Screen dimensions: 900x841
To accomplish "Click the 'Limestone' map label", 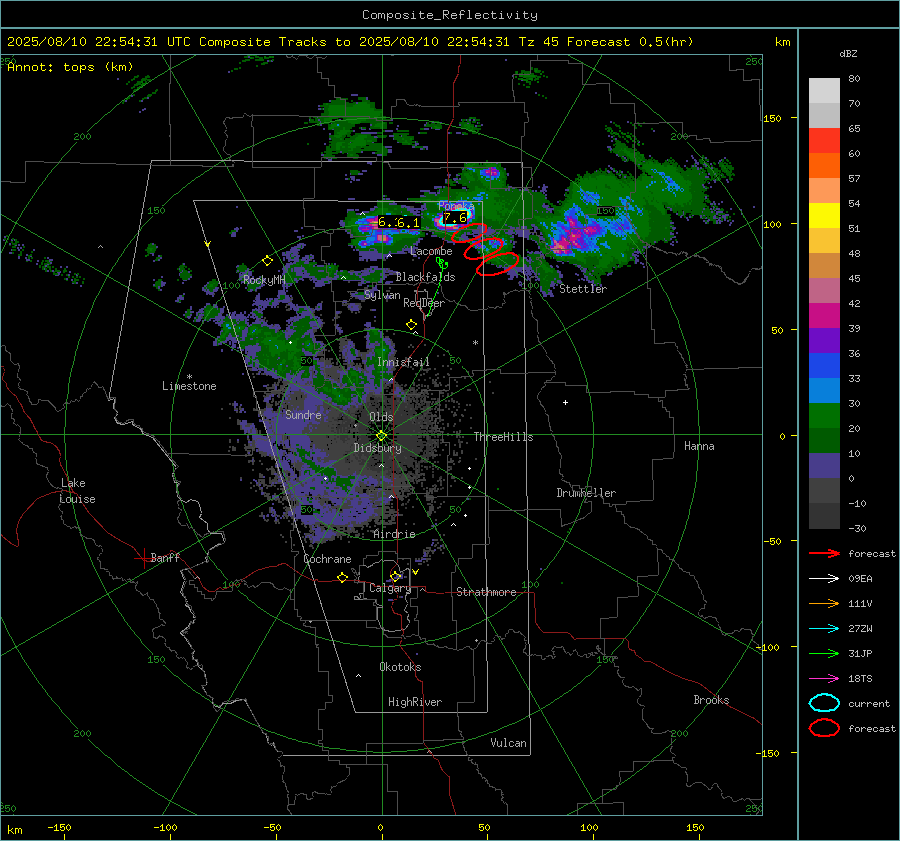I will click(189, 386).
